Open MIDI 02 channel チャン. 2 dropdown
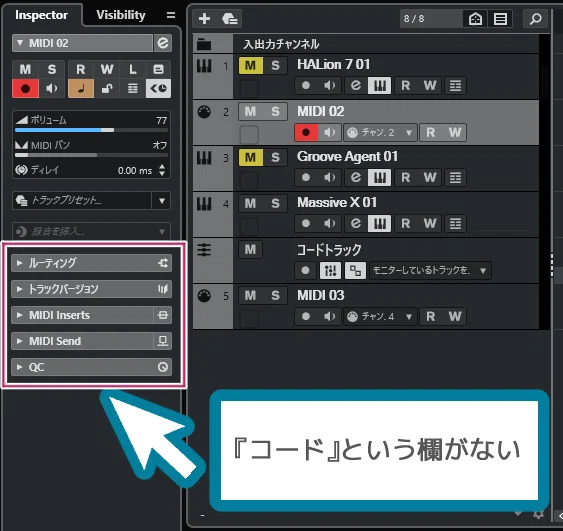Image resolution: width=563 pixels, height=531 pixels. tap(381, 132)
